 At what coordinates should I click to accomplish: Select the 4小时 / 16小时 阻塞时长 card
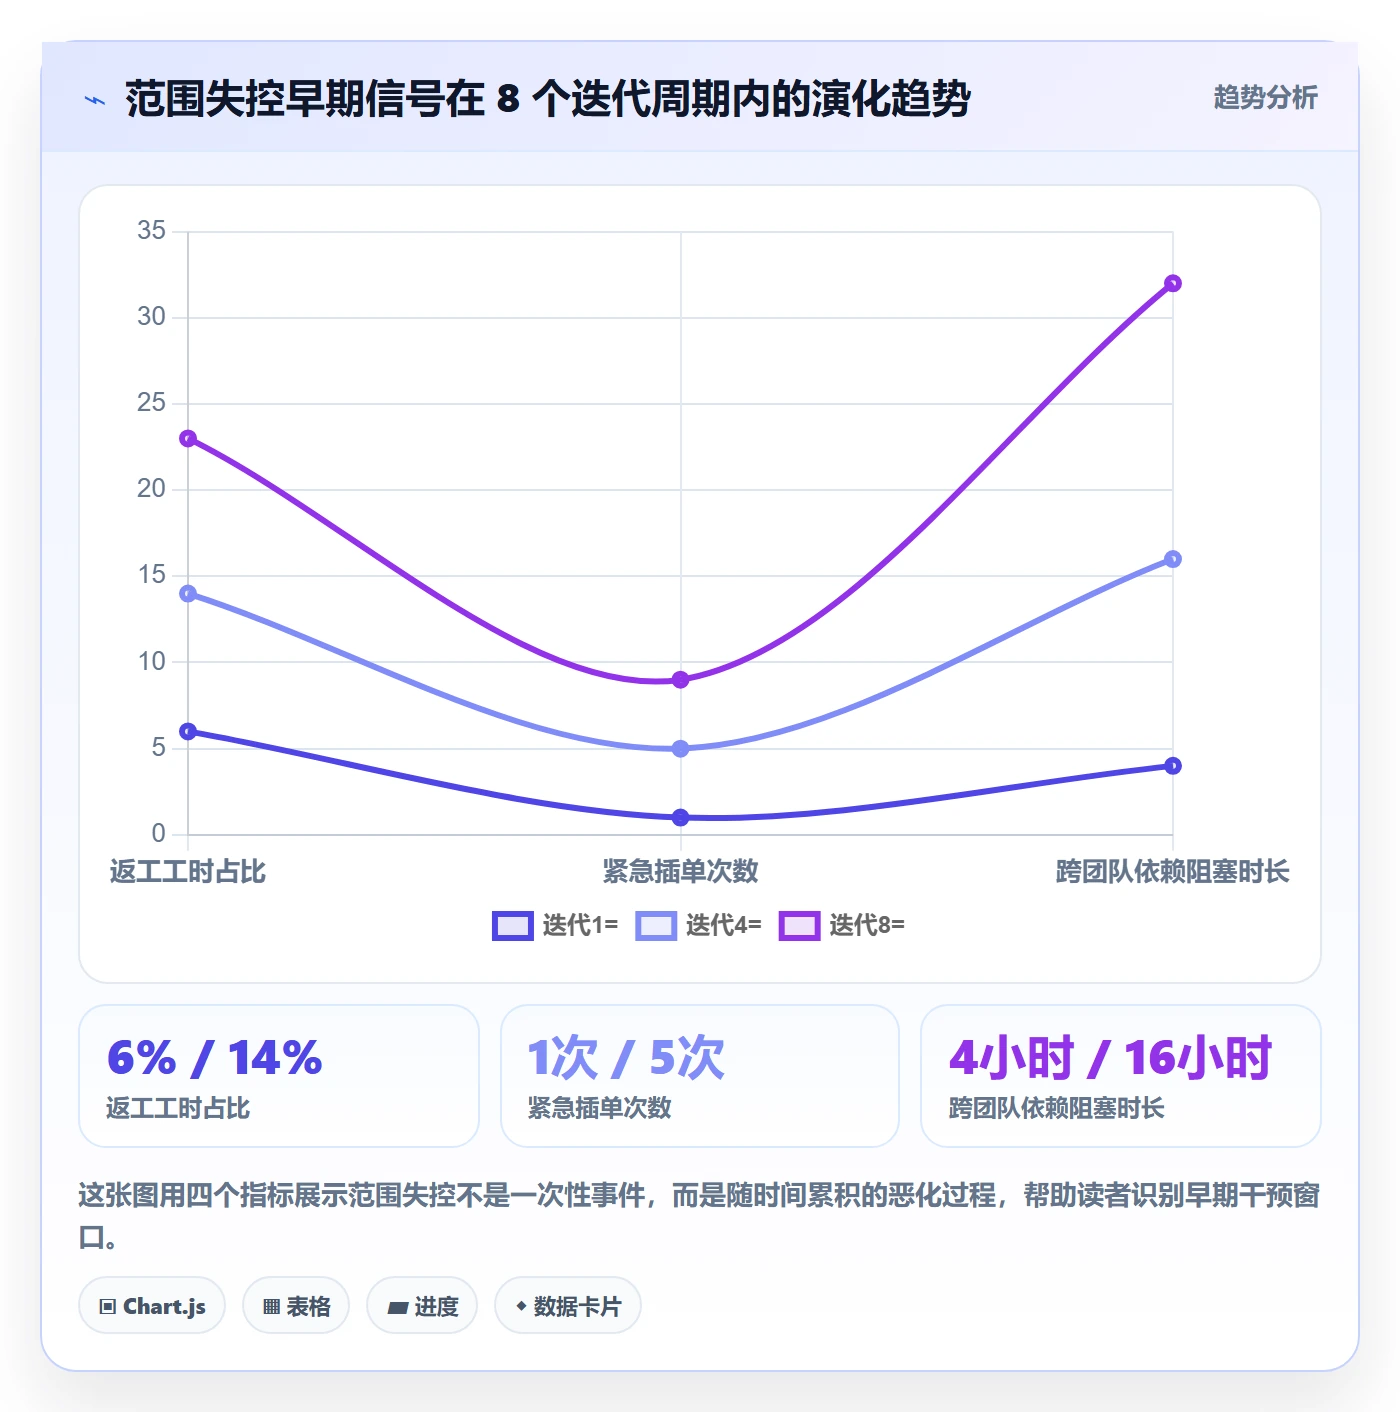[x=1121, y=1076]
